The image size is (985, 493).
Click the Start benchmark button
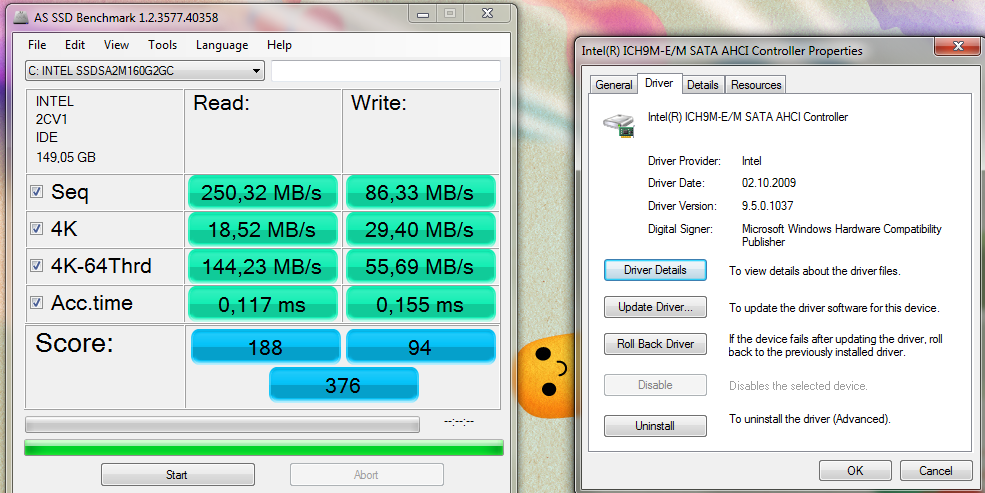(178, 475)
